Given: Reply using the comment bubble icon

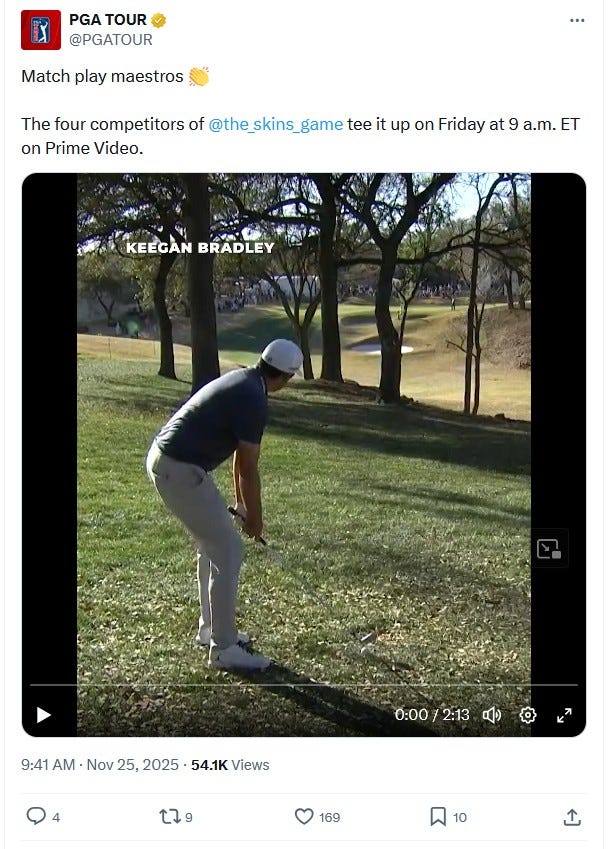Looking at the screenshot, I should click(36, 816).
